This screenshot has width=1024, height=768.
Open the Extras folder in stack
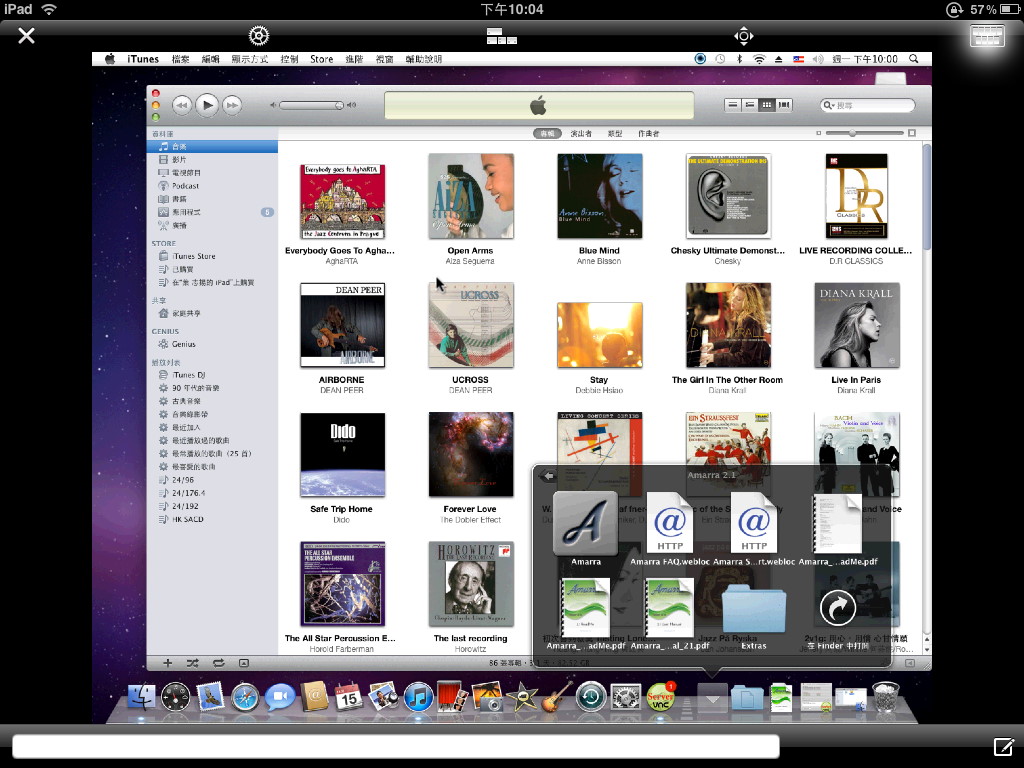pos(753,610)
